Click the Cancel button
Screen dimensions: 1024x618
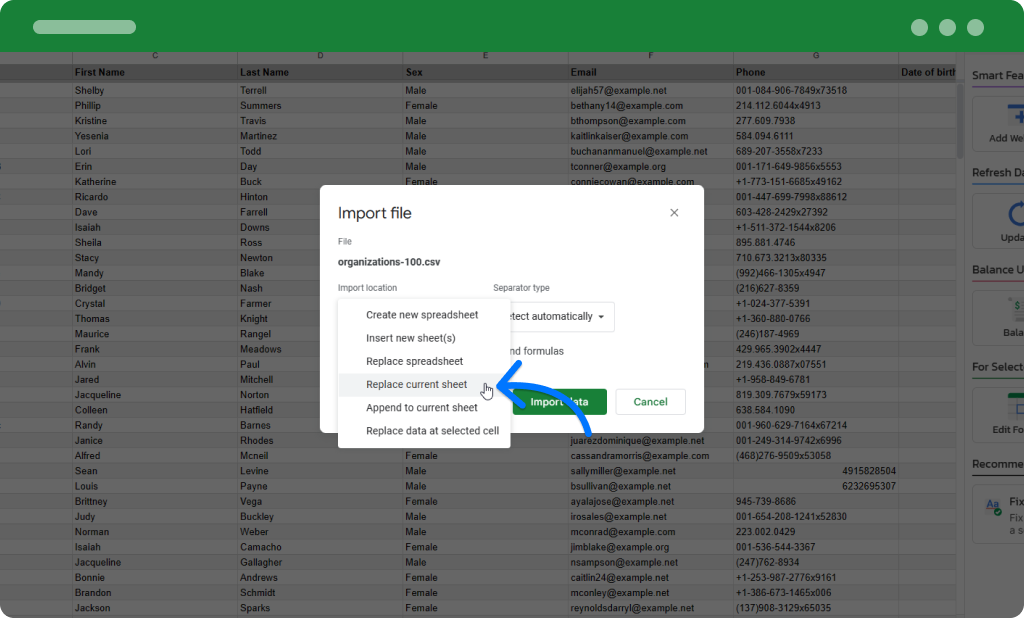coord(650,401)
